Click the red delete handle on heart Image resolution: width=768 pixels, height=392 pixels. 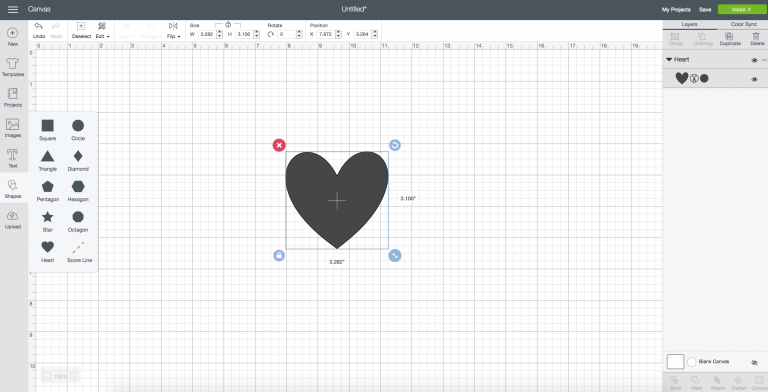click(x=279, y=145)
